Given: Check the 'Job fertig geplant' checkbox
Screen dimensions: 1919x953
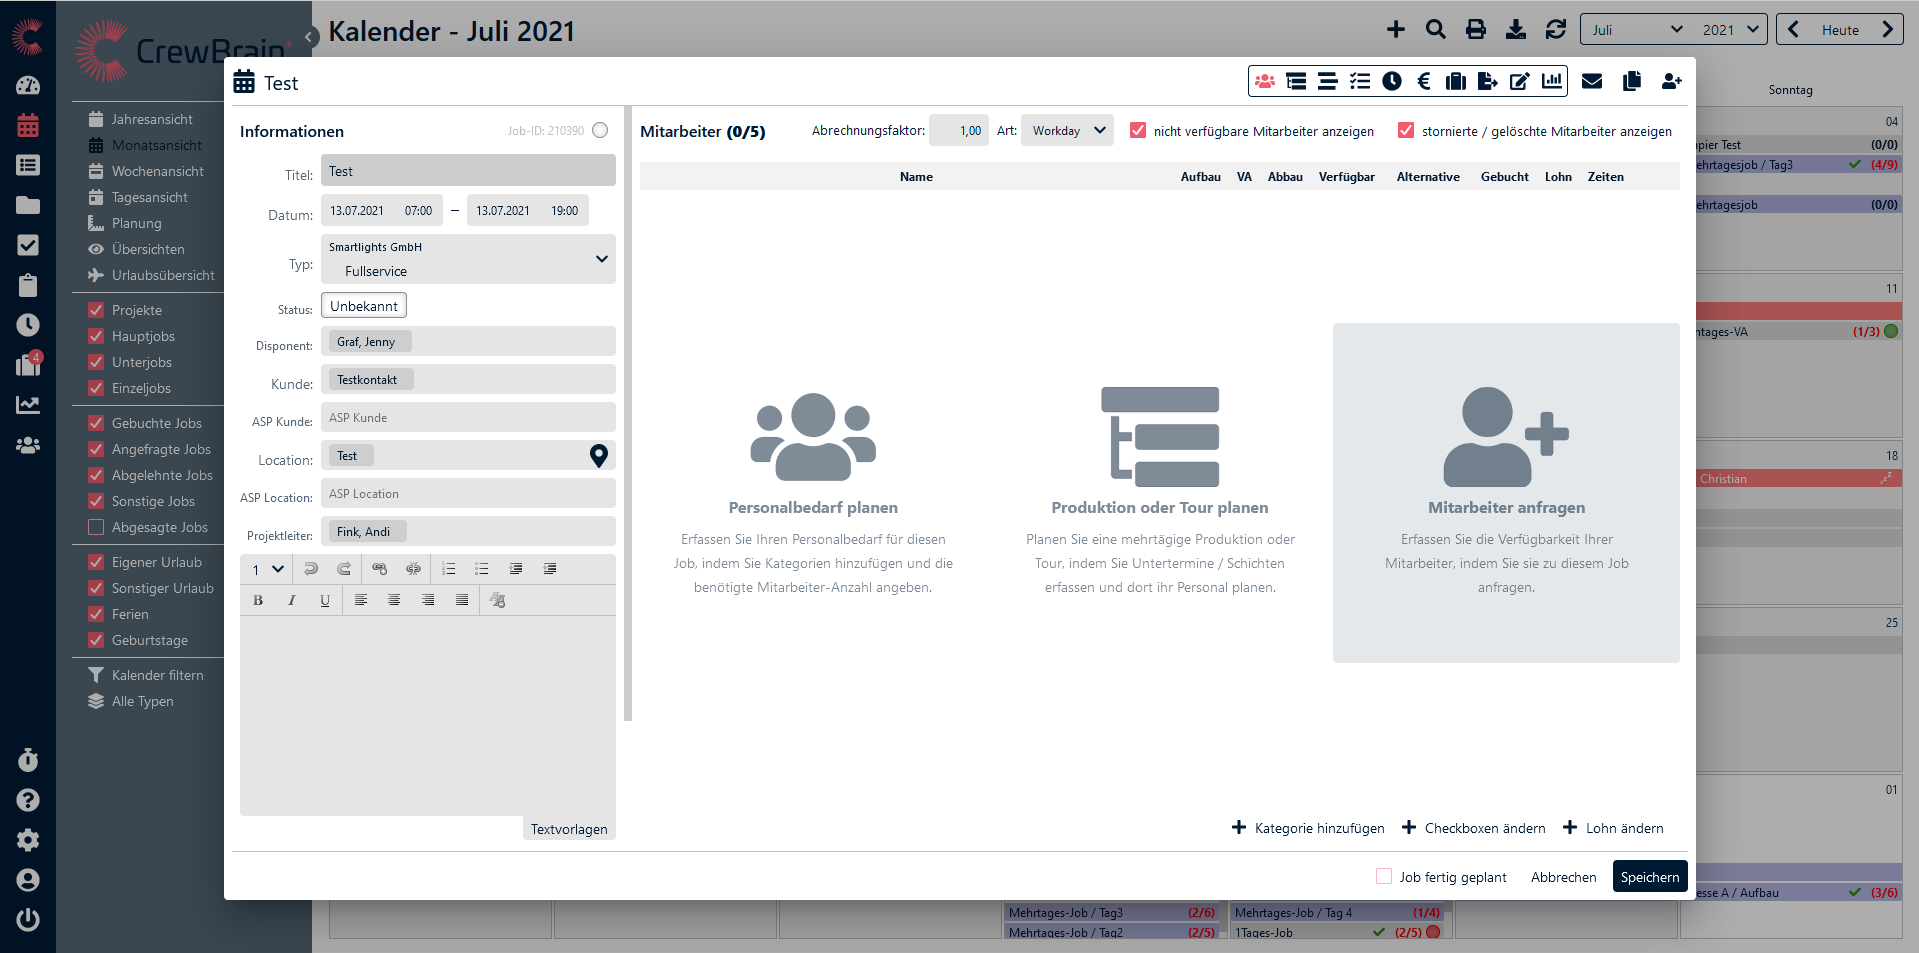Looking at the screenshot, I should tap(1384, 877).
